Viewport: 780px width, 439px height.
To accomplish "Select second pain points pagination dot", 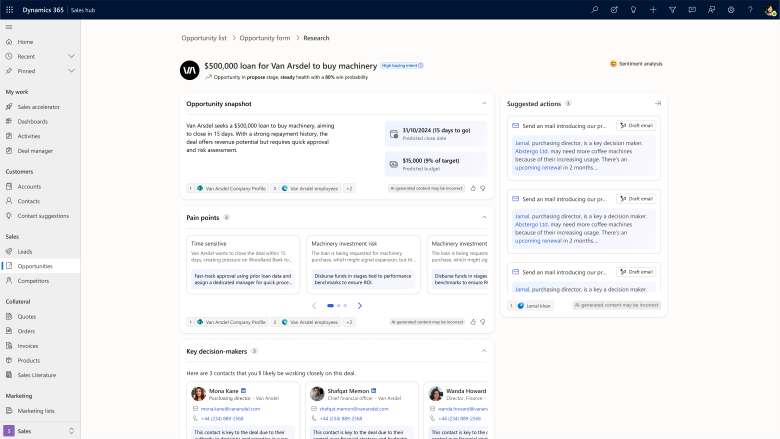I will [339, 306].
